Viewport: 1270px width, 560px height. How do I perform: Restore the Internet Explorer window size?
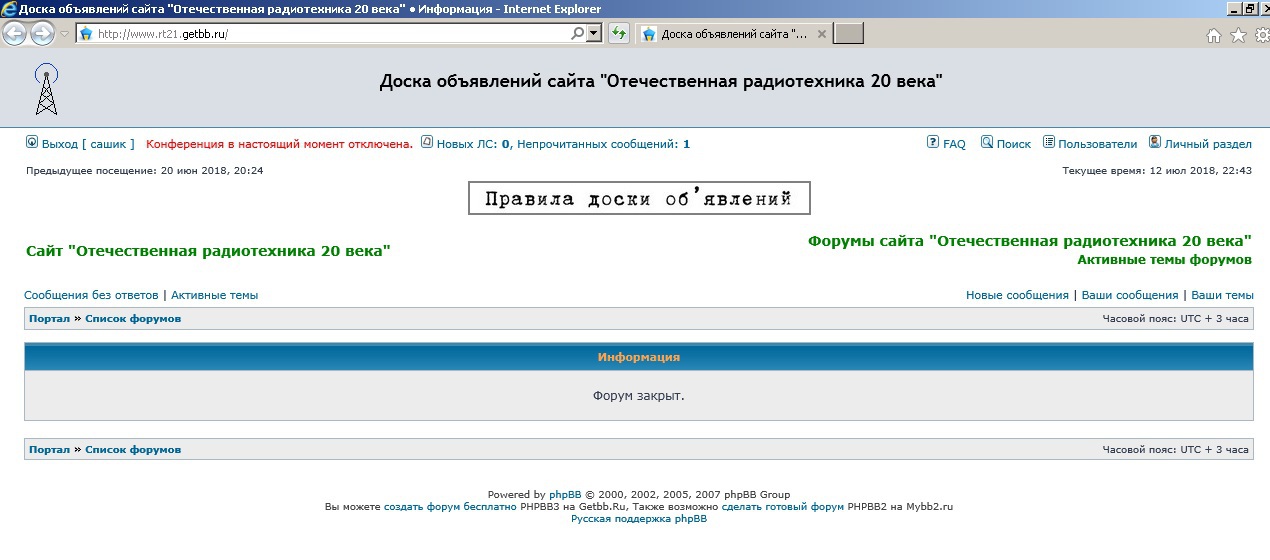(1250, 8)
